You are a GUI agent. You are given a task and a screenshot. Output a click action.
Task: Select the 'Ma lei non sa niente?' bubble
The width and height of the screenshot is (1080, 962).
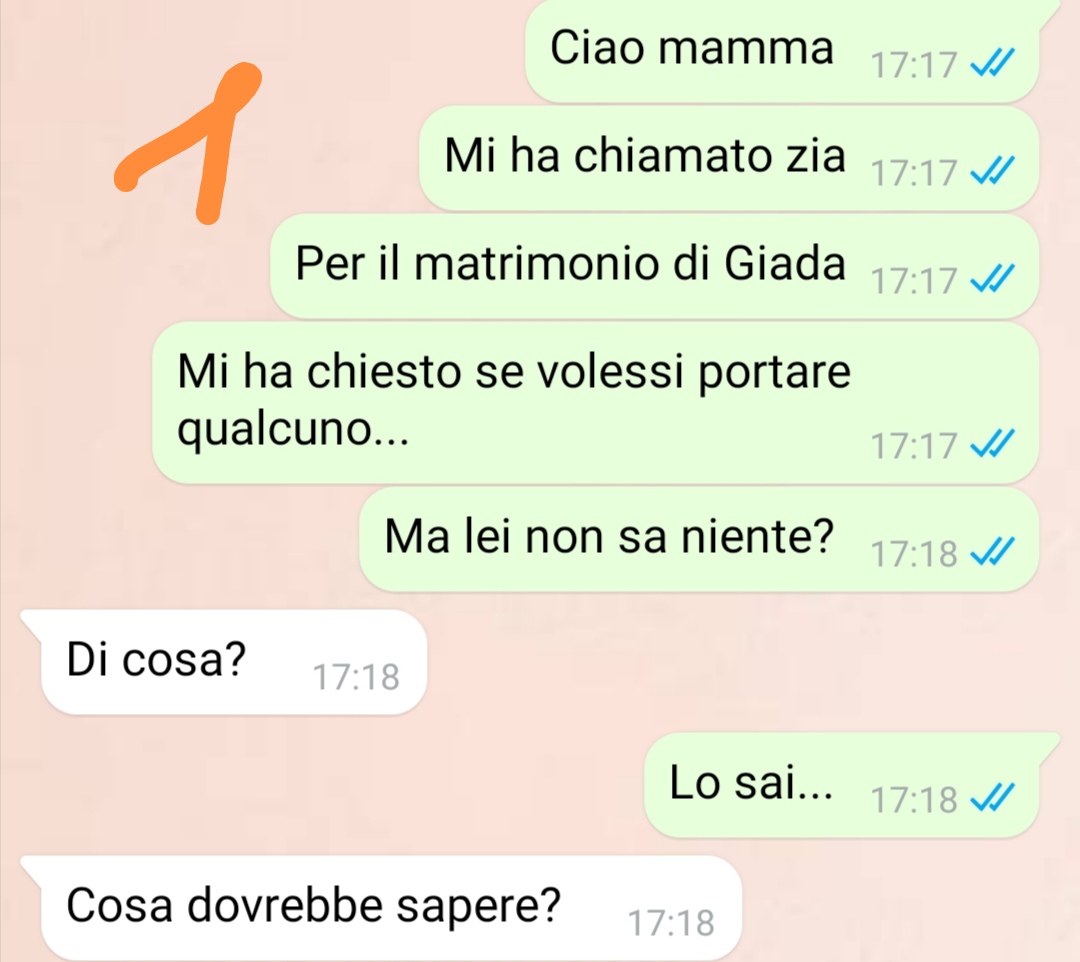[698, 539]
